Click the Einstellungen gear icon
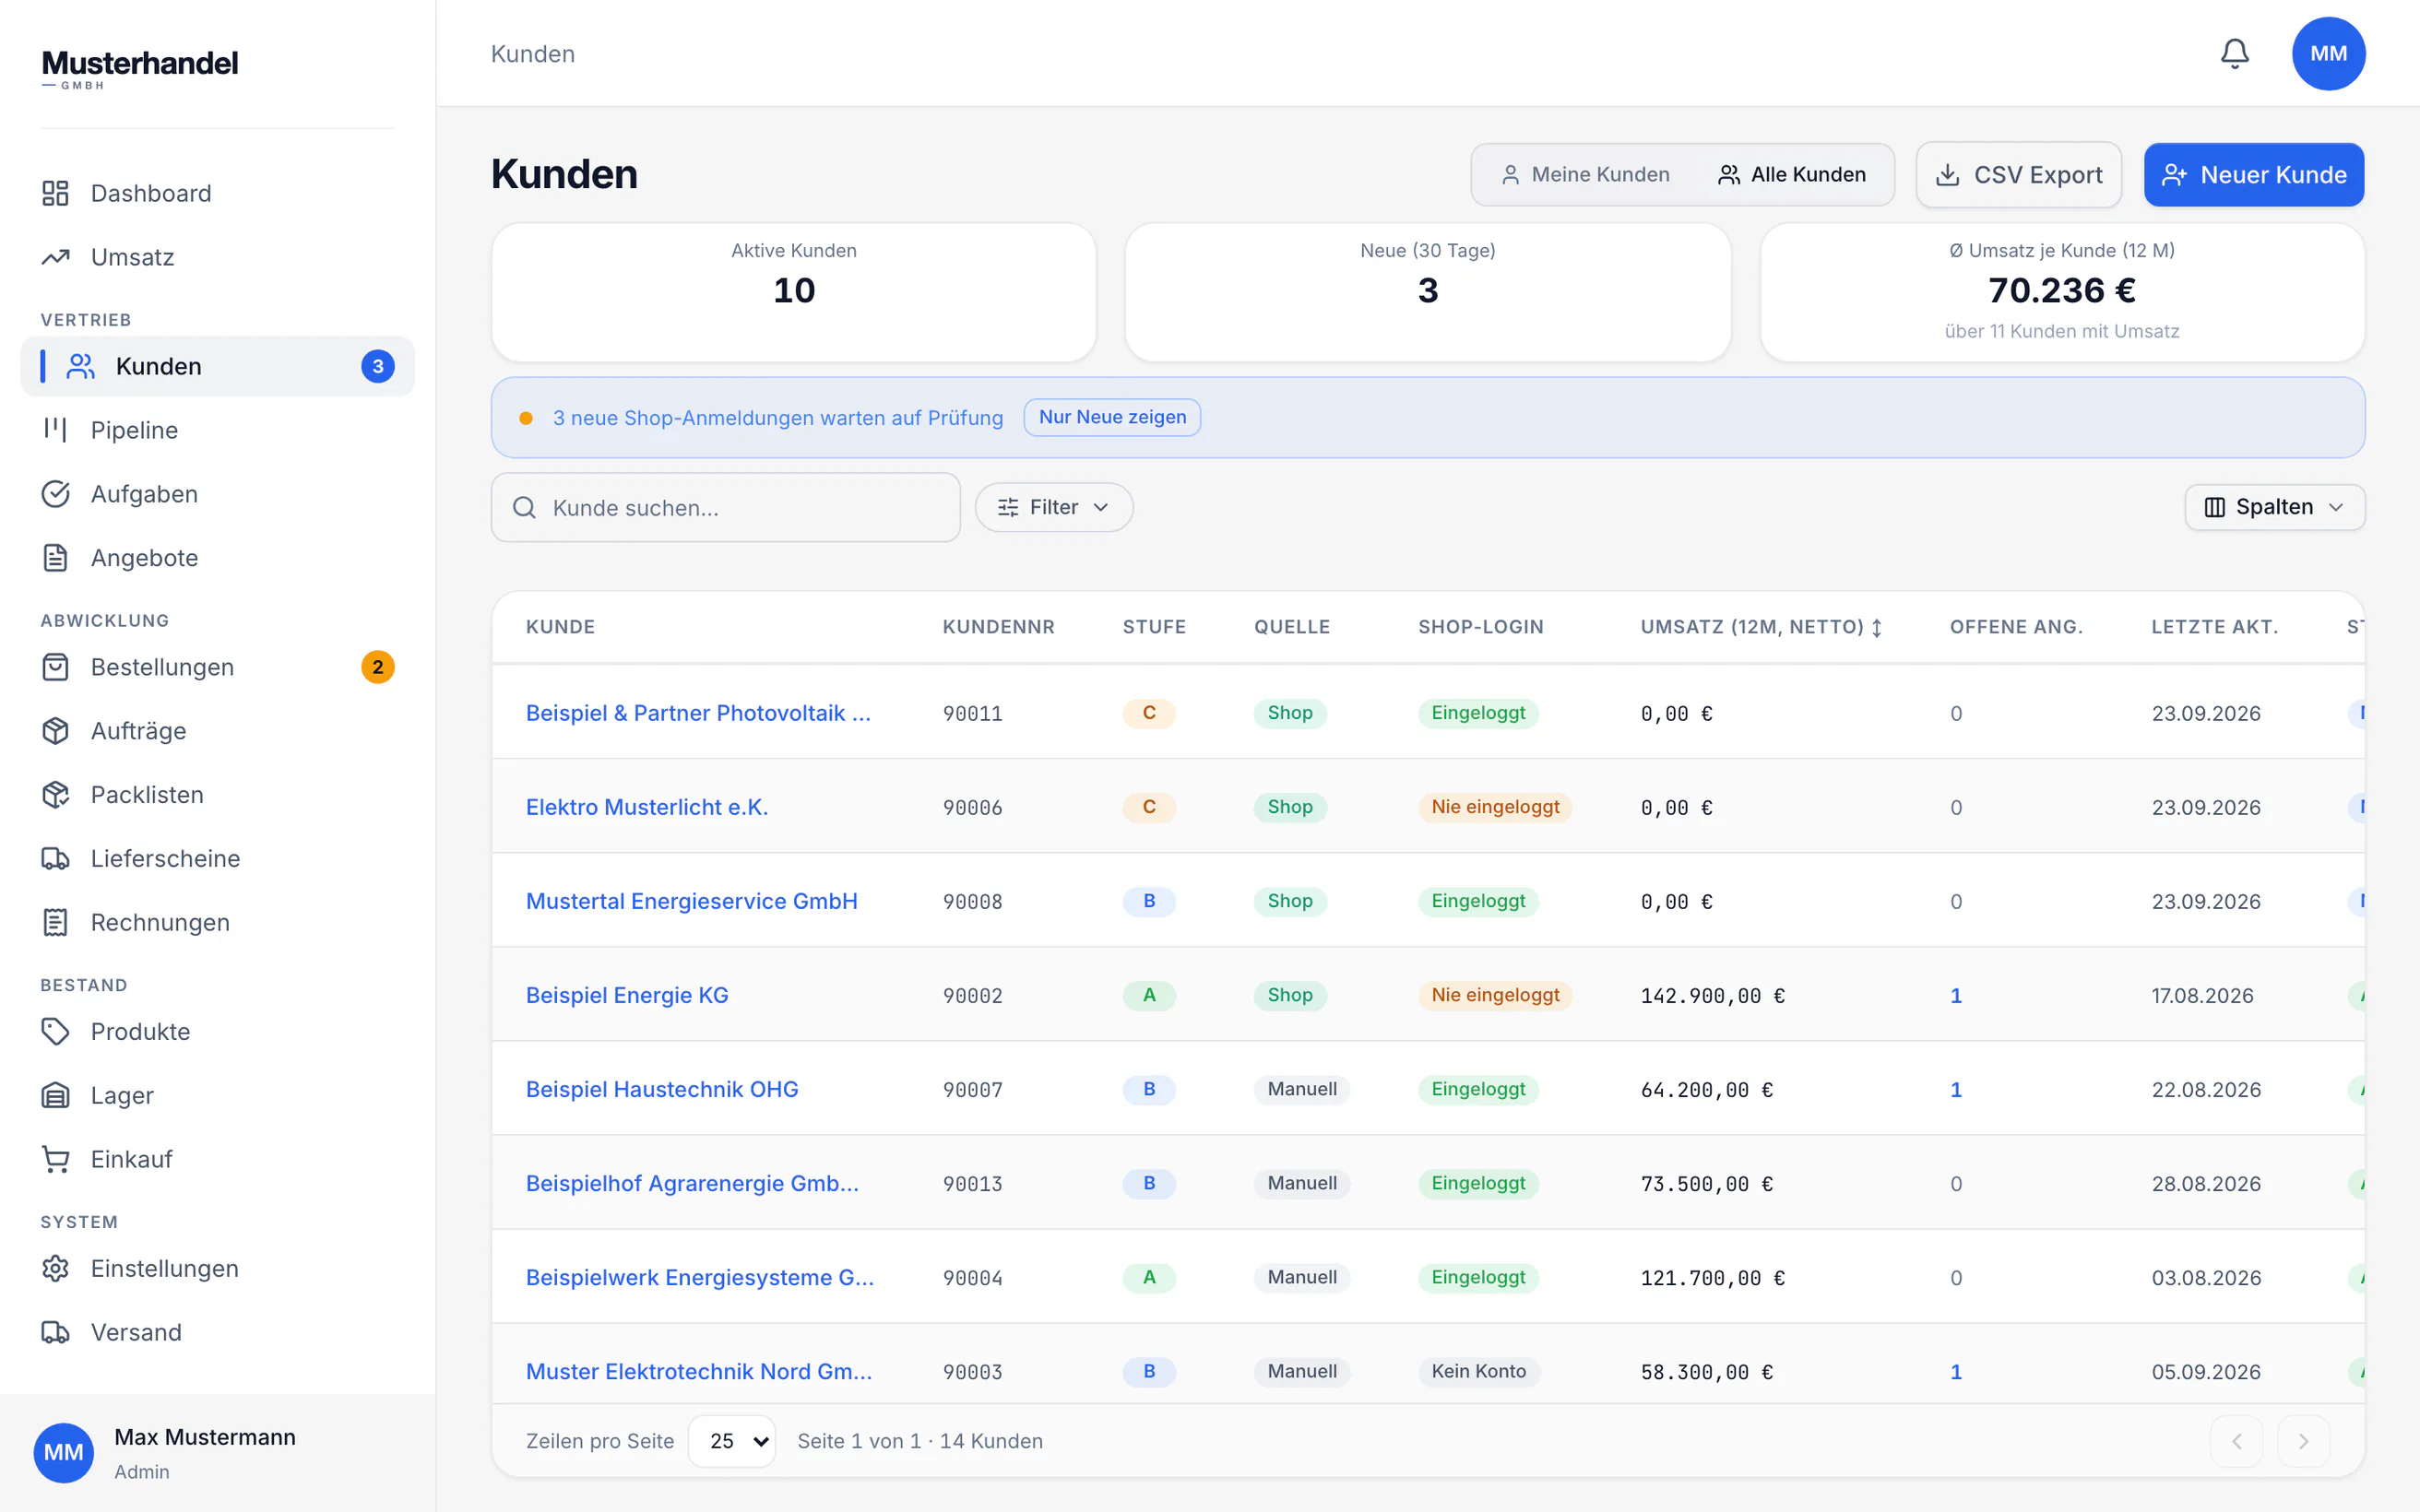Image resolution: width=2420 pixels, height=1512 pixels. tap(56, 1268)
